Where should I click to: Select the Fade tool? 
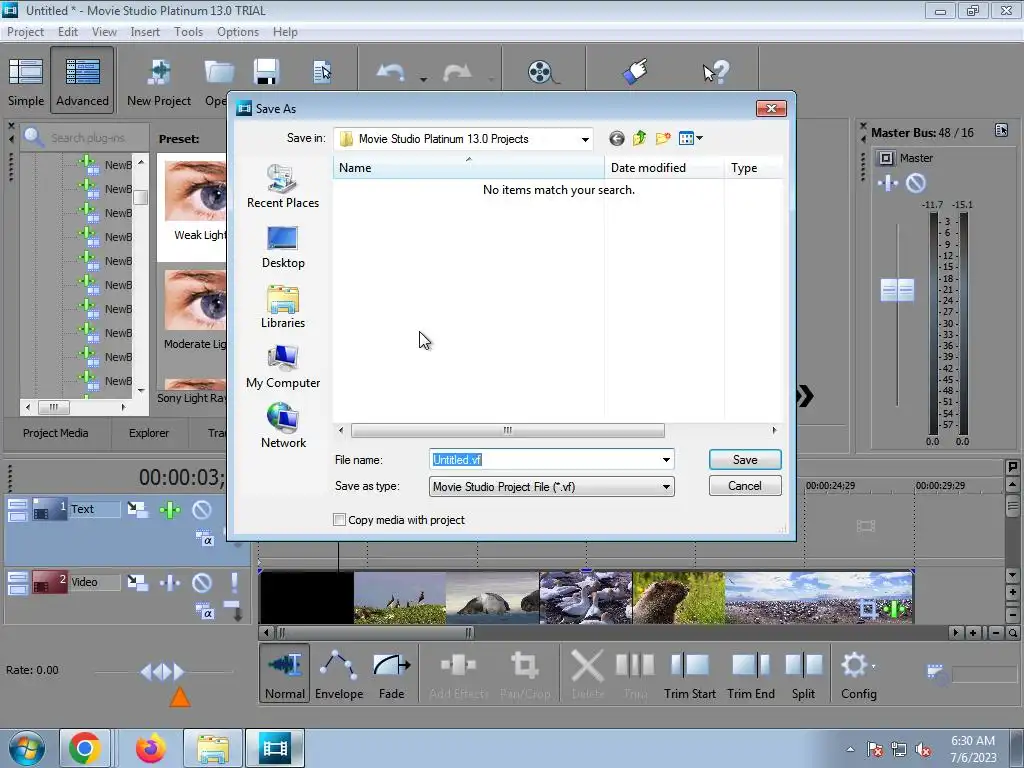click(391, 673)
